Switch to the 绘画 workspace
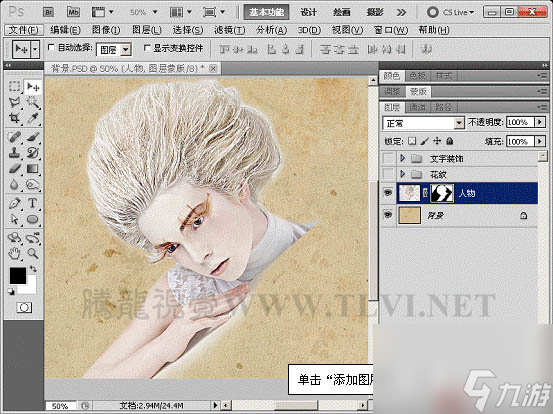Screen dimensions: 553x414 tap(342, 12)
